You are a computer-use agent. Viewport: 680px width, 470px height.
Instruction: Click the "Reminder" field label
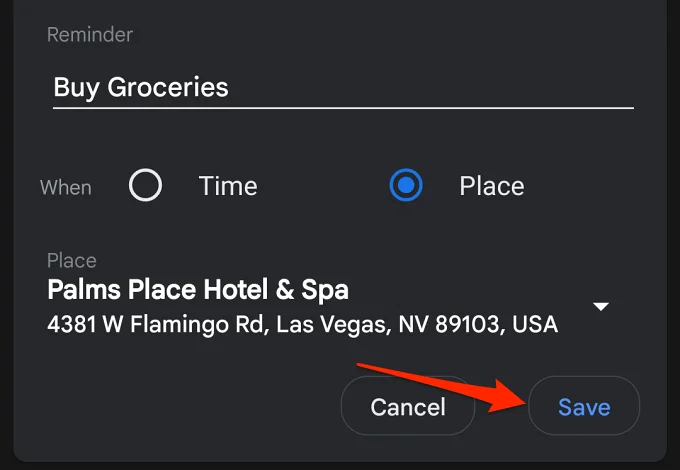click(90, 35)
